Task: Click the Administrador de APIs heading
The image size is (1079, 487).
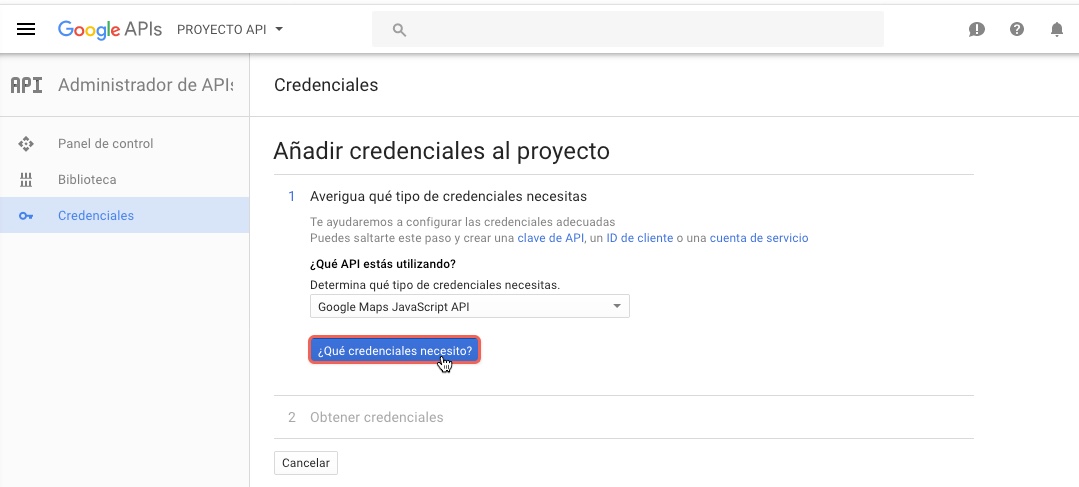Action: coord(145,85)
